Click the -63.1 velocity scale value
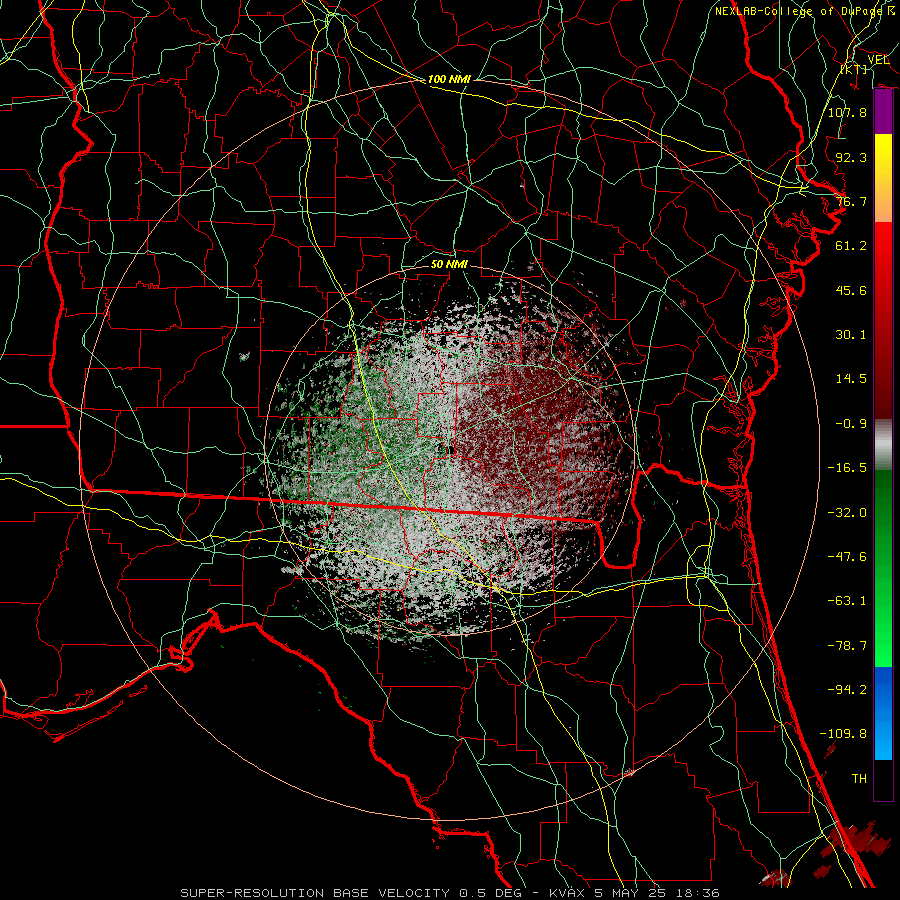This screenshot has width=900, height=900. [847, 600]
